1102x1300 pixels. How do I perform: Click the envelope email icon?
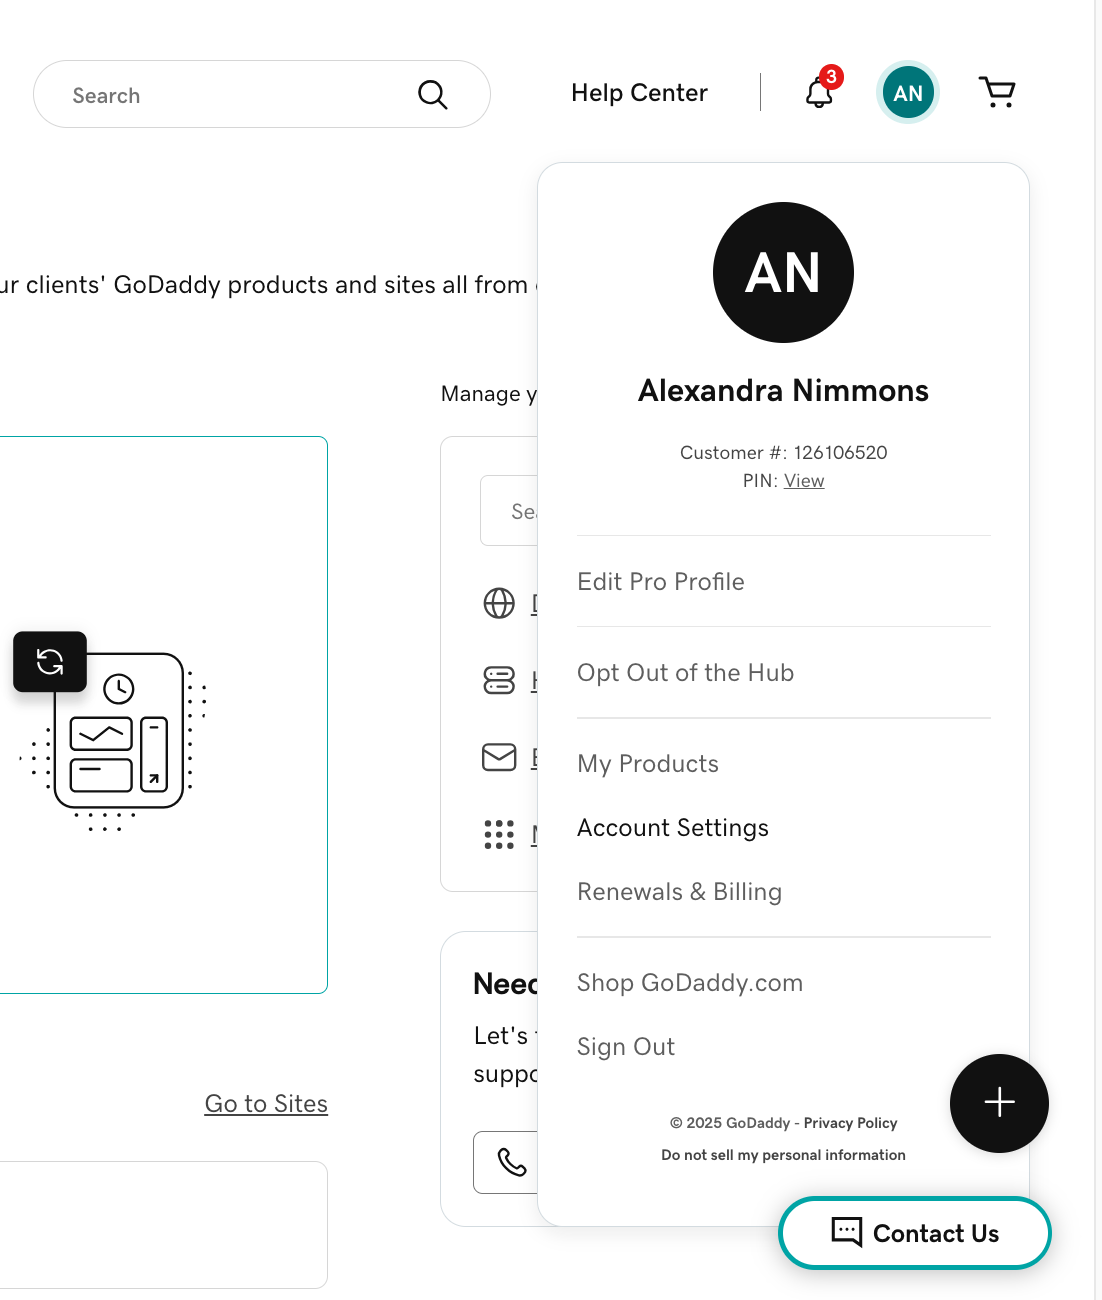tap(499, 757)
